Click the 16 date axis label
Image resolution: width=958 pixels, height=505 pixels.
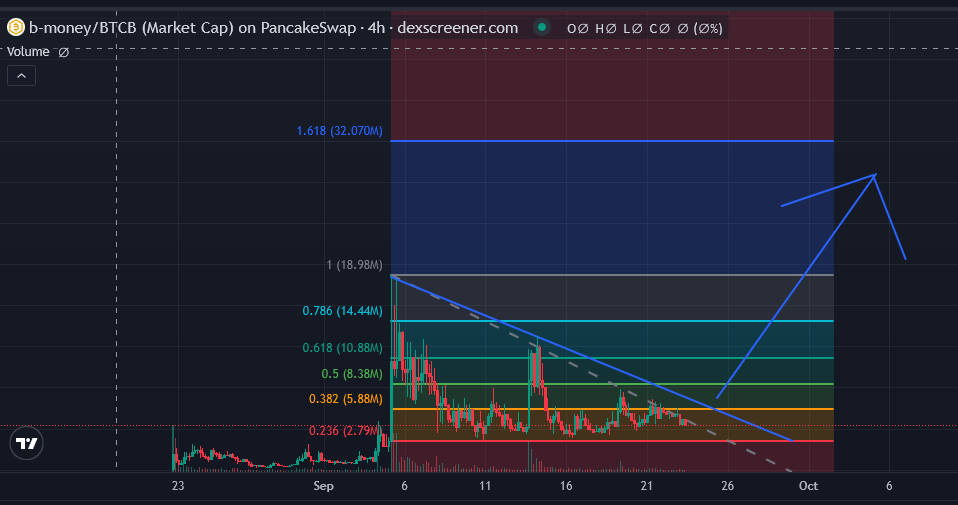click(x=566, y=486)
